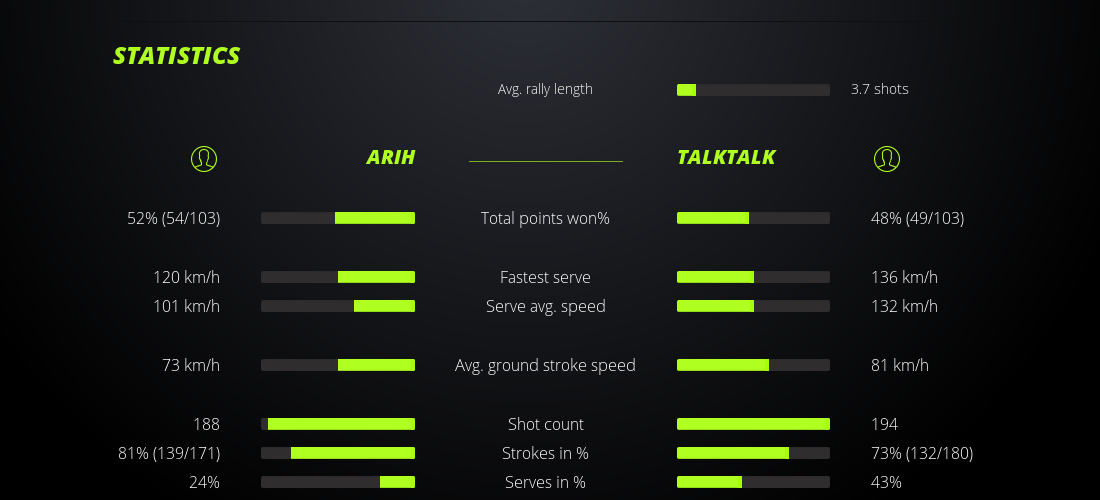Click the 3.7 shots value
Image resolution: width=1100 pixels, height=500 pixels.
880,89
